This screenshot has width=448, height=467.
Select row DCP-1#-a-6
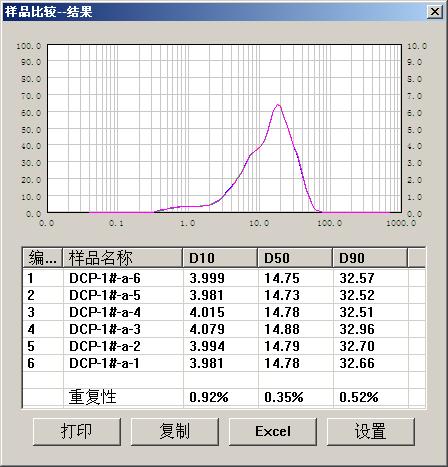(x=224, y=278)
